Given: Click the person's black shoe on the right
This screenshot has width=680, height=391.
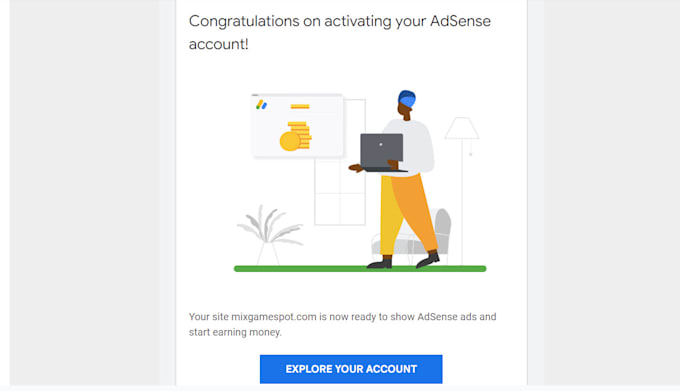Looking at the screenshot, I should (x=428, y=259).
